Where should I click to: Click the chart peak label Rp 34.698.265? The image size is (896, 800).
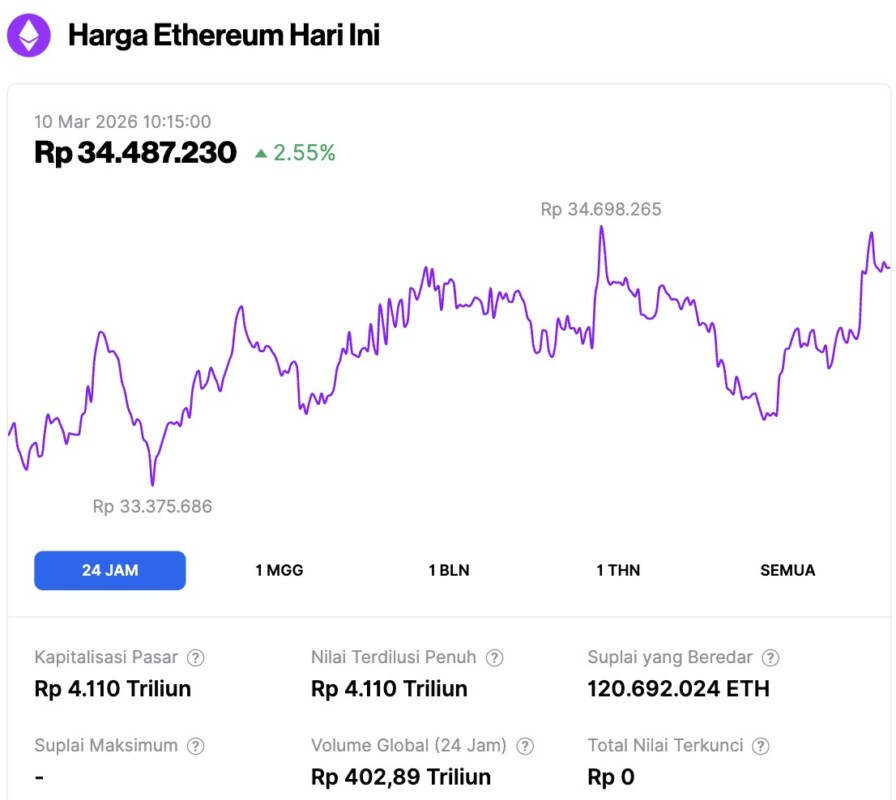pos(601,210)
